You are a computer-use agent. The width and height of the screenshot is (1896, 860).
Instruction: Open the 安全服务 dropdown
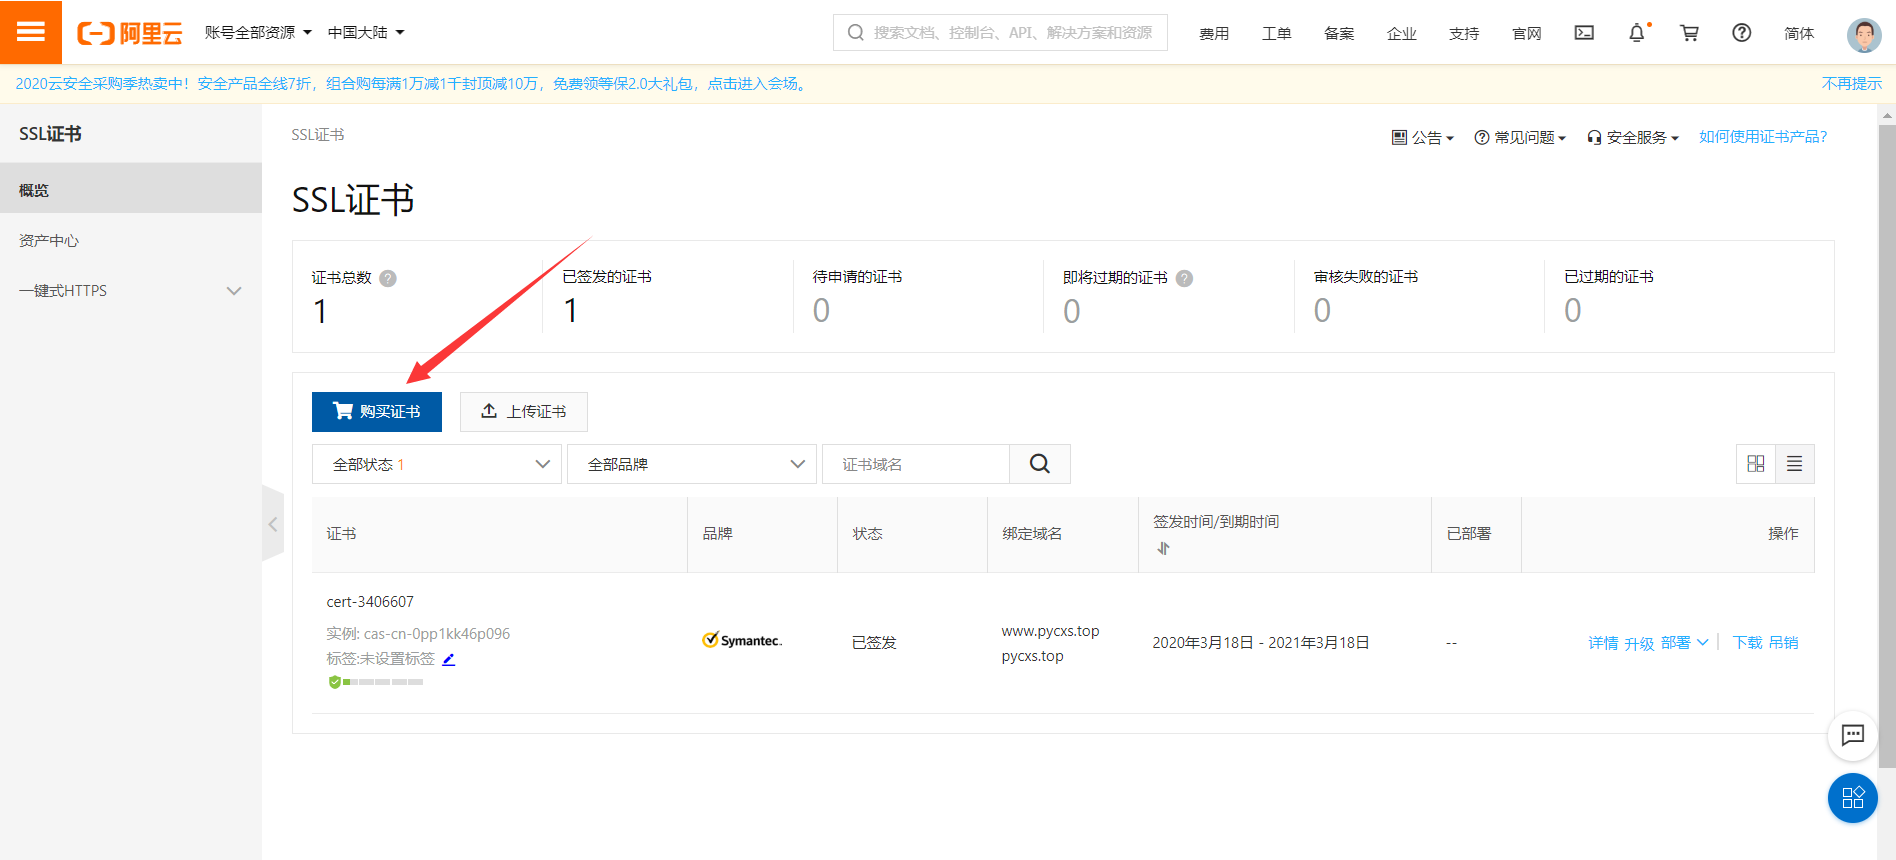click(1633, 138)
